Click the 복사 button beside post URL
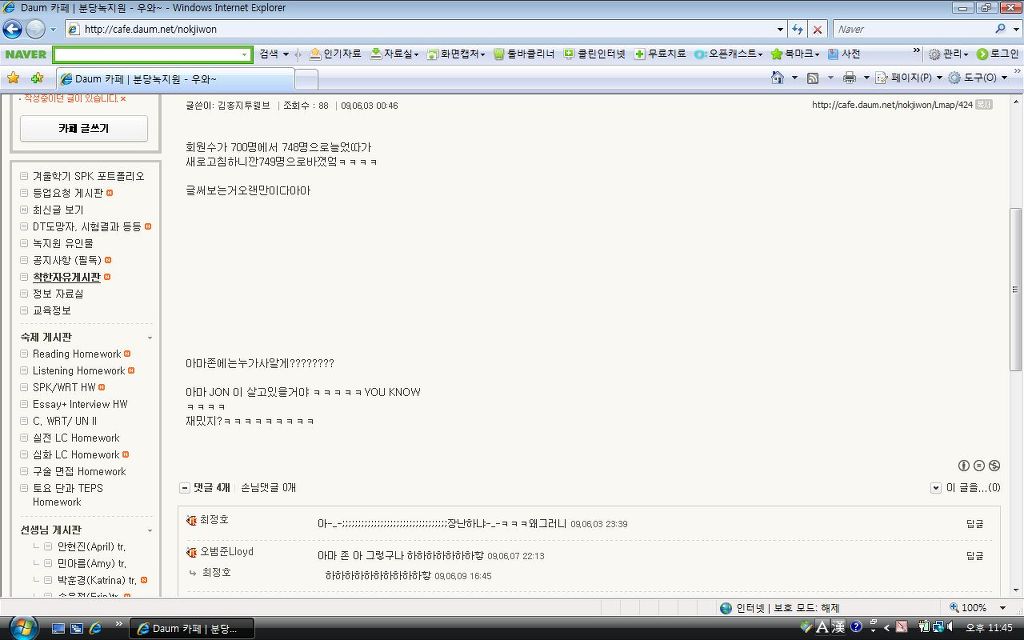Image resolution: width=1024 pixels, height=640 pixels. click(x=984, y=104)
